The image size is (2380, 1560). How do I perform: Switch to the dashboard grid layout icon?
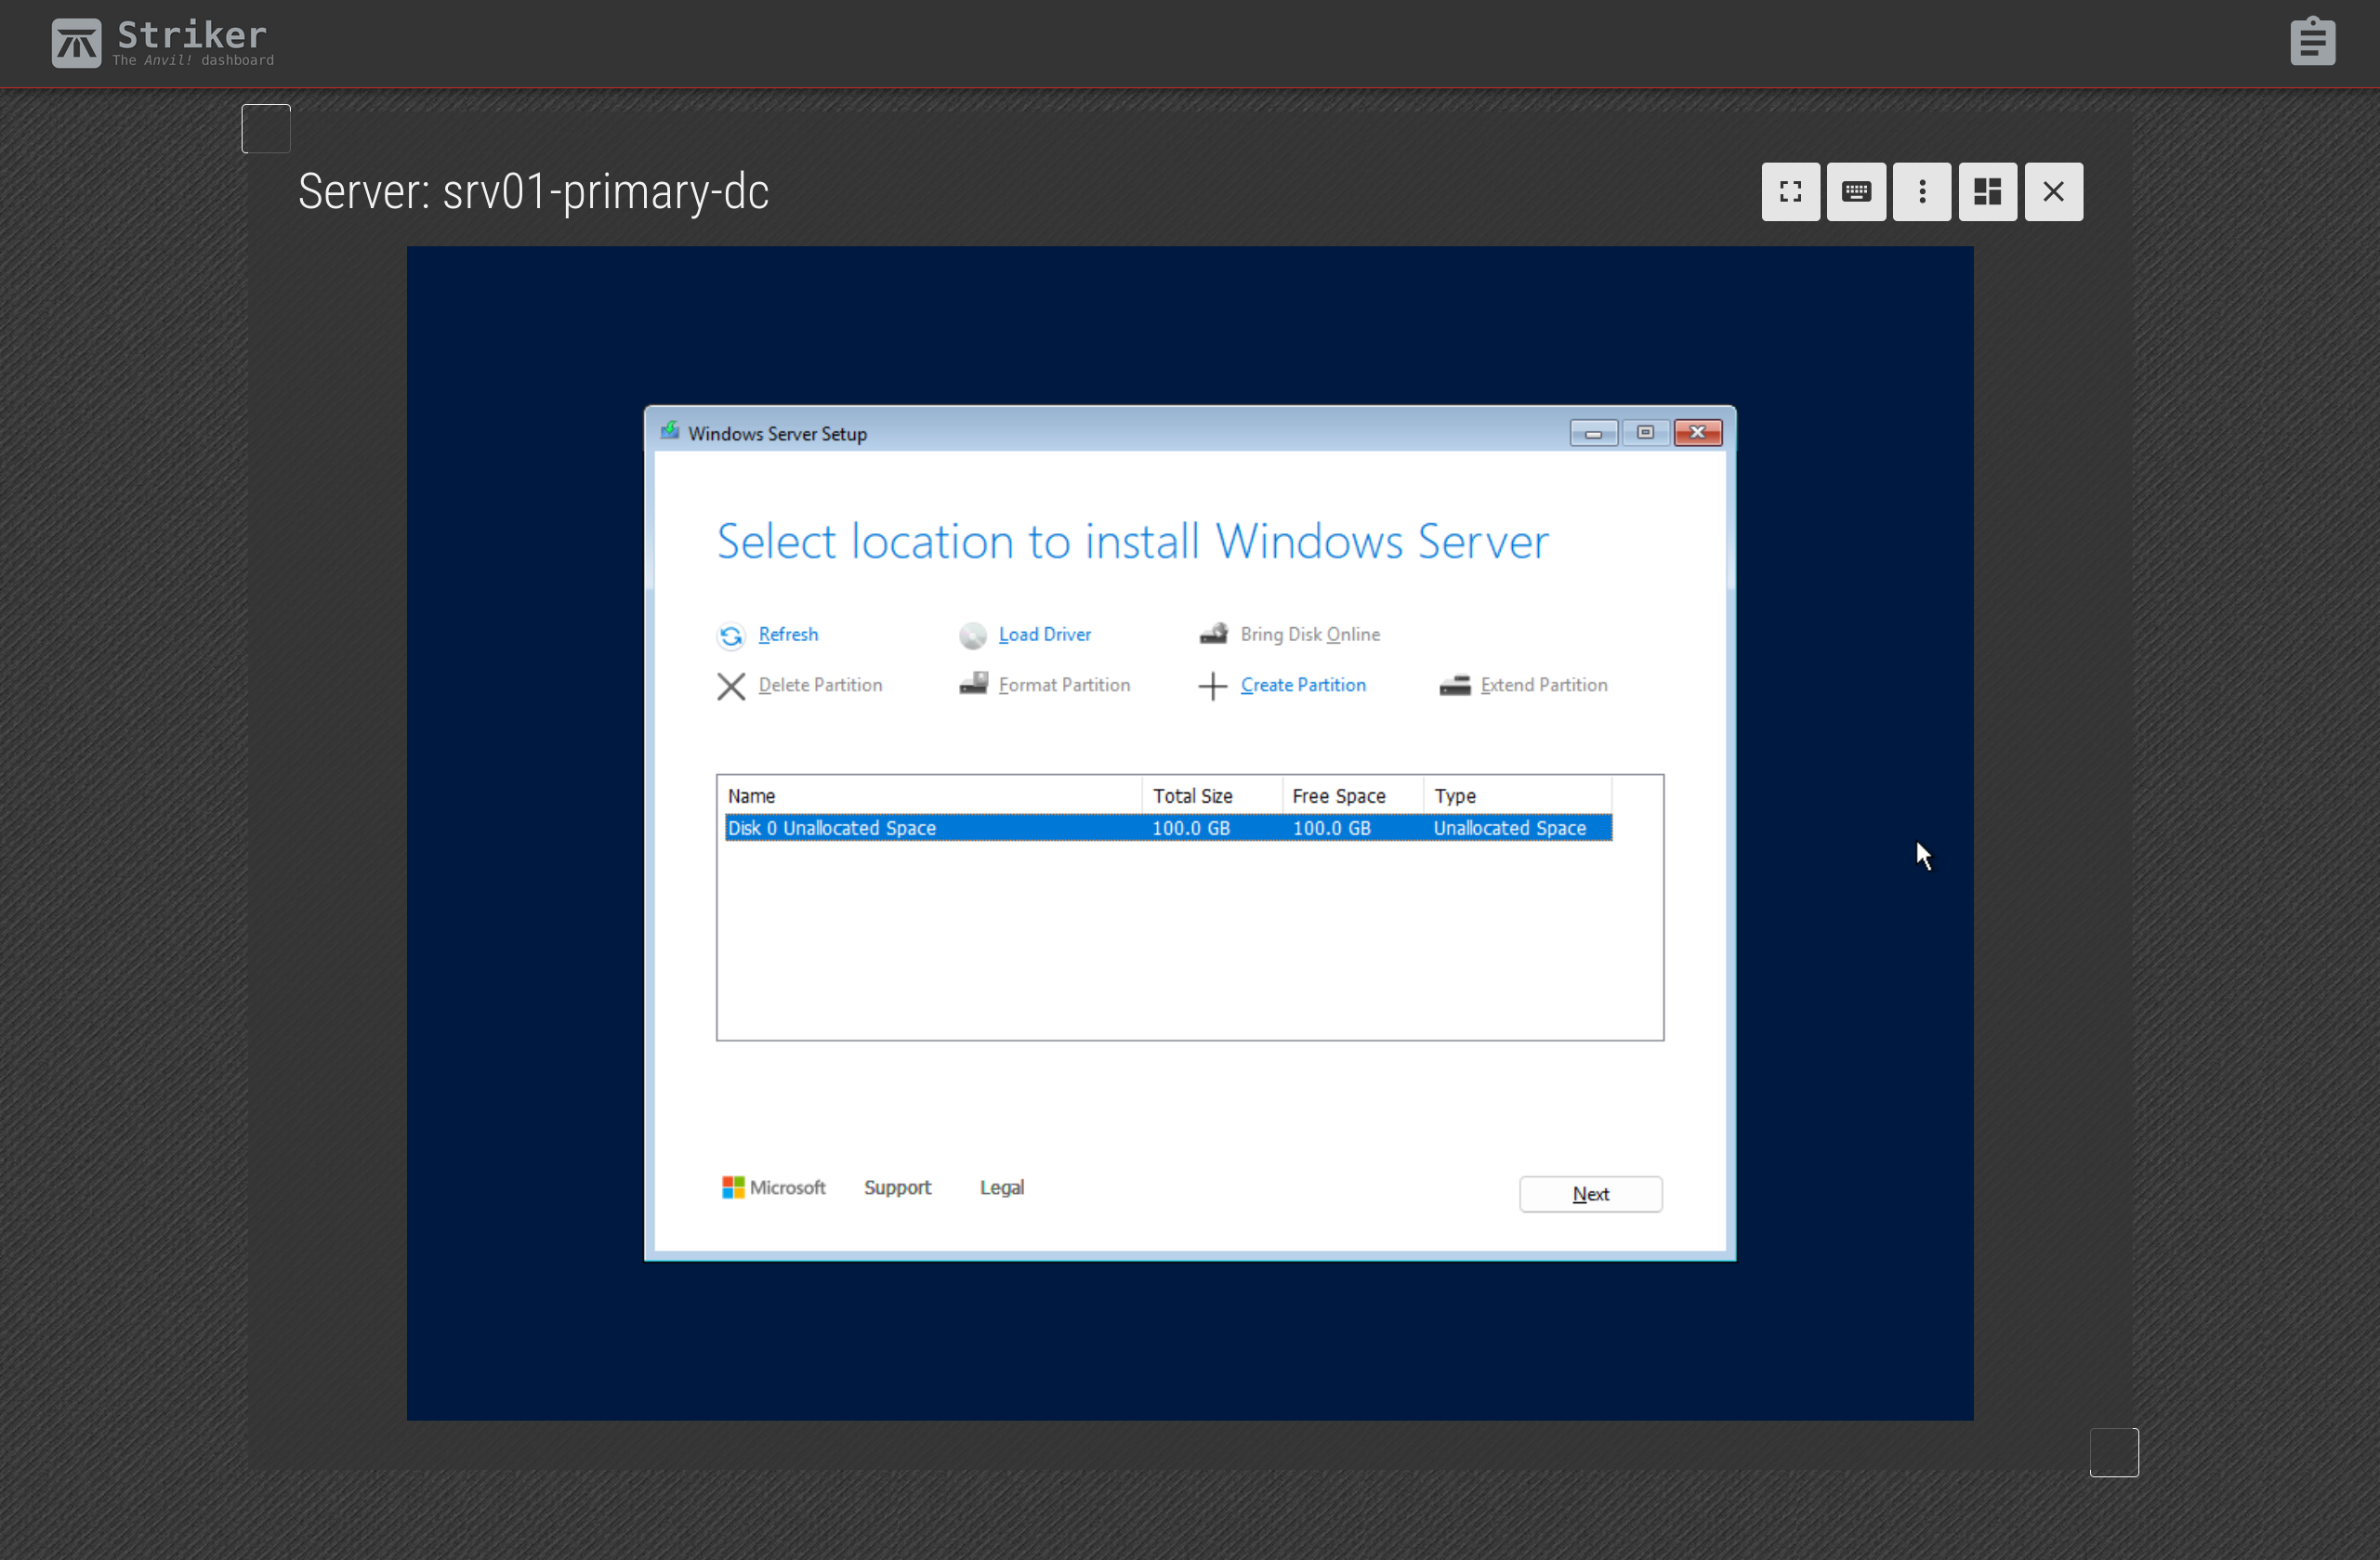coord(1987,192)
